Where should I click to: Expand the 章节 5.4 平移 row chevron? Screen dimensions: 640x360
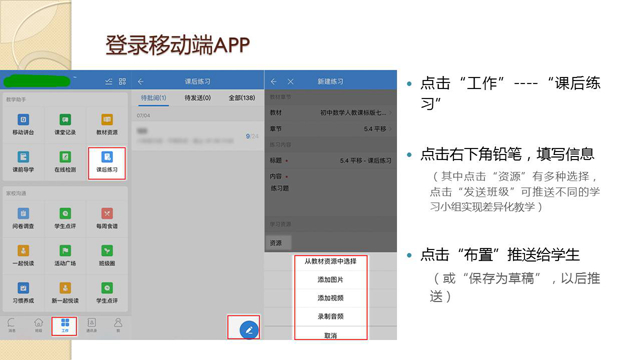(391, 129)
